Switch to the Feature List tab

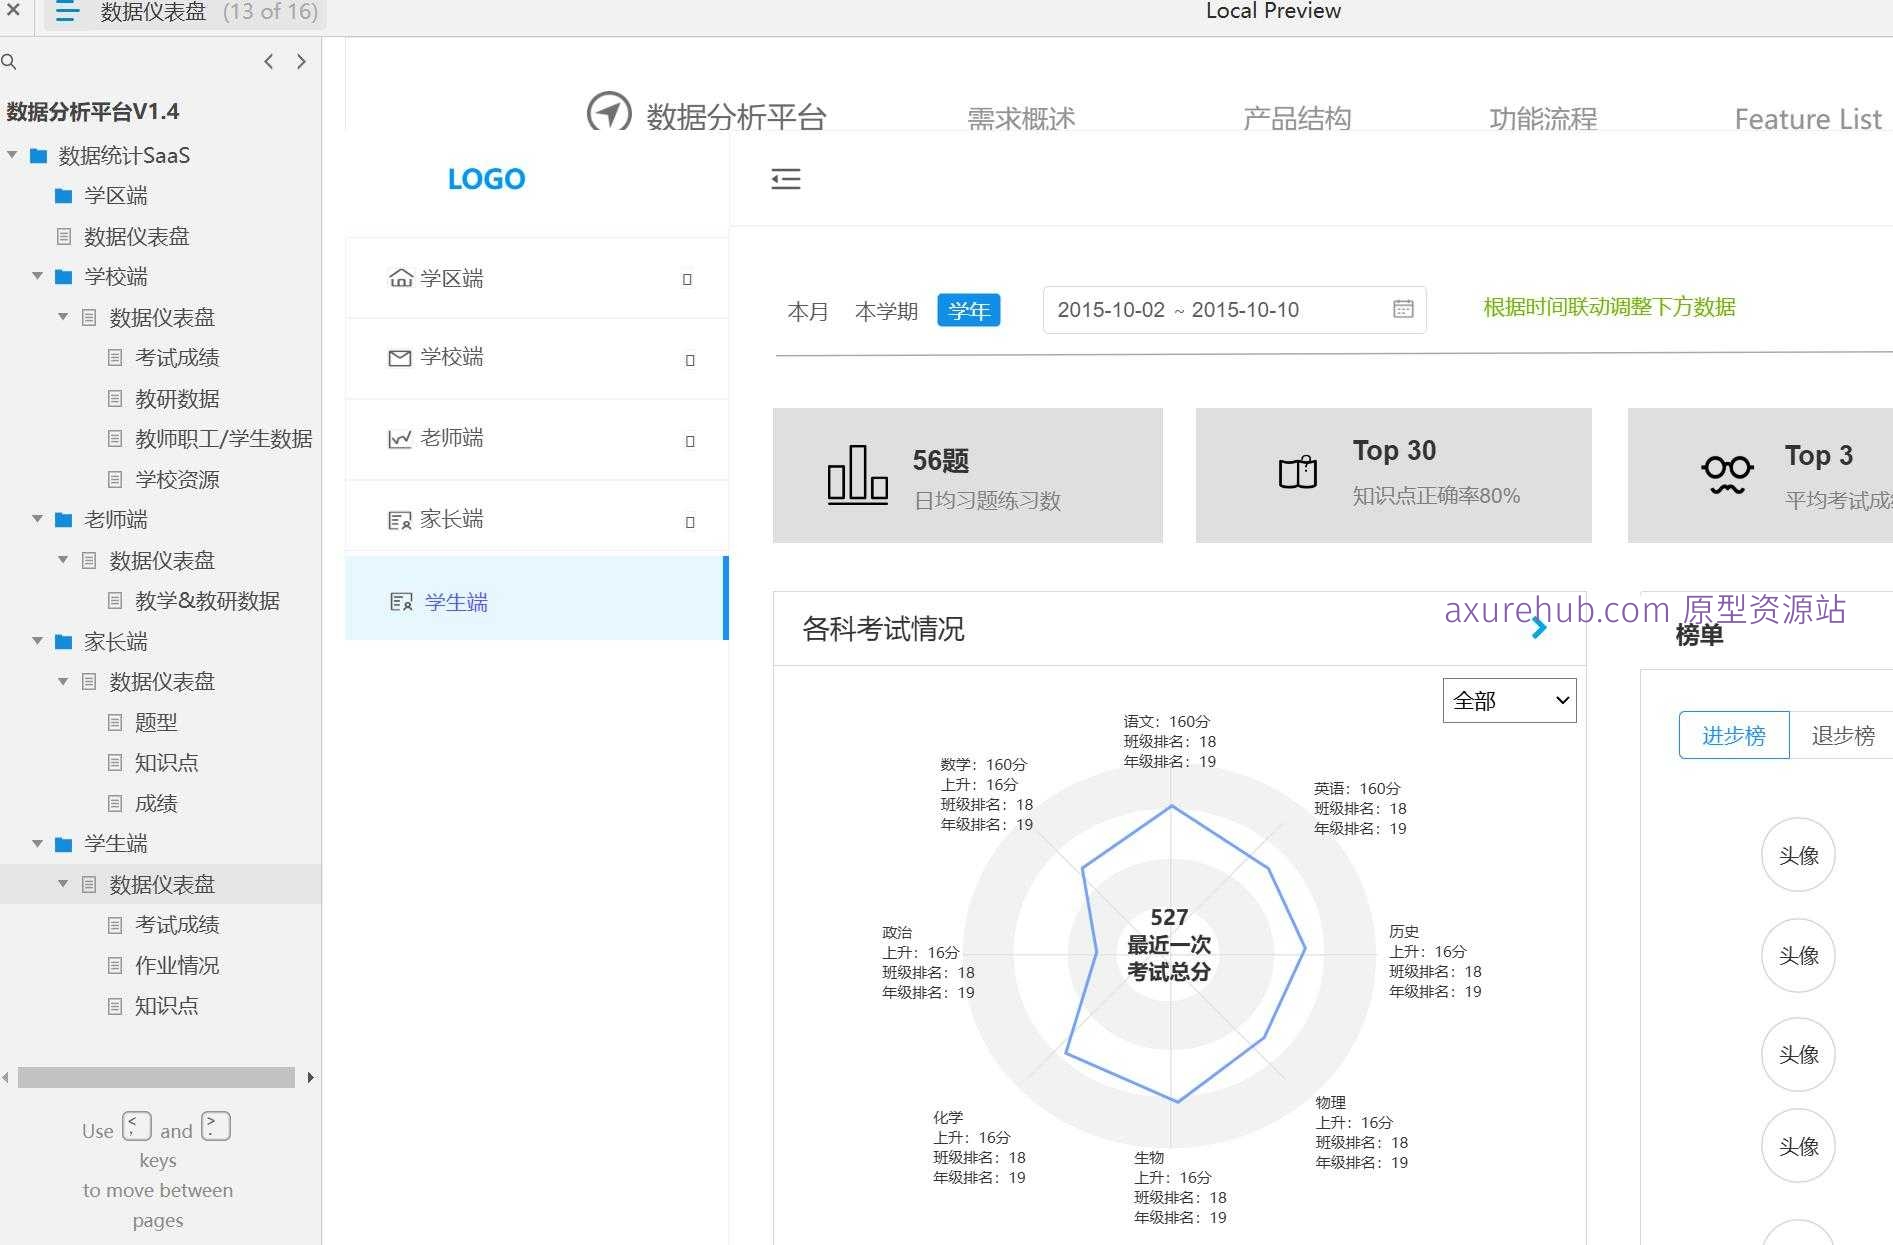pyautogui.click(x=1808, y=118)
